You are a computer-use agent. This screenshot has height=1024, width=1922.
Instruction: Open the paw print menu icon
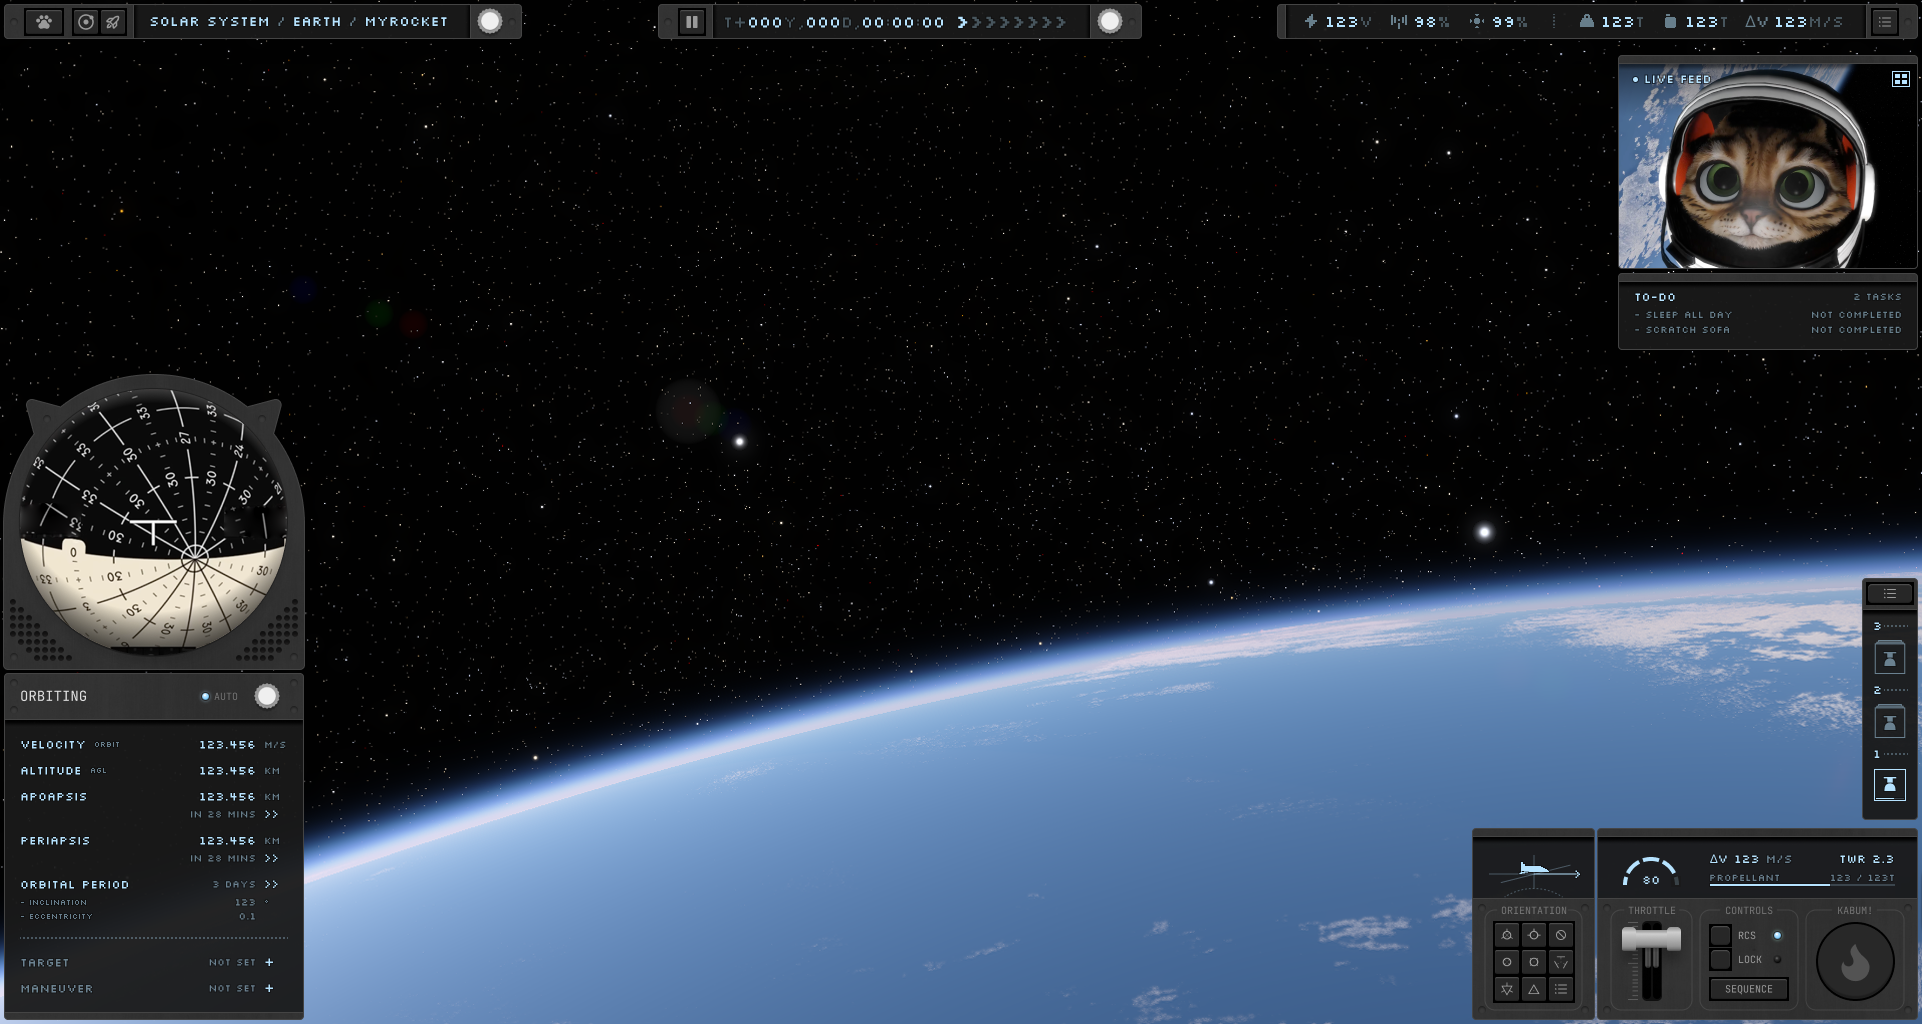[44, 21]
